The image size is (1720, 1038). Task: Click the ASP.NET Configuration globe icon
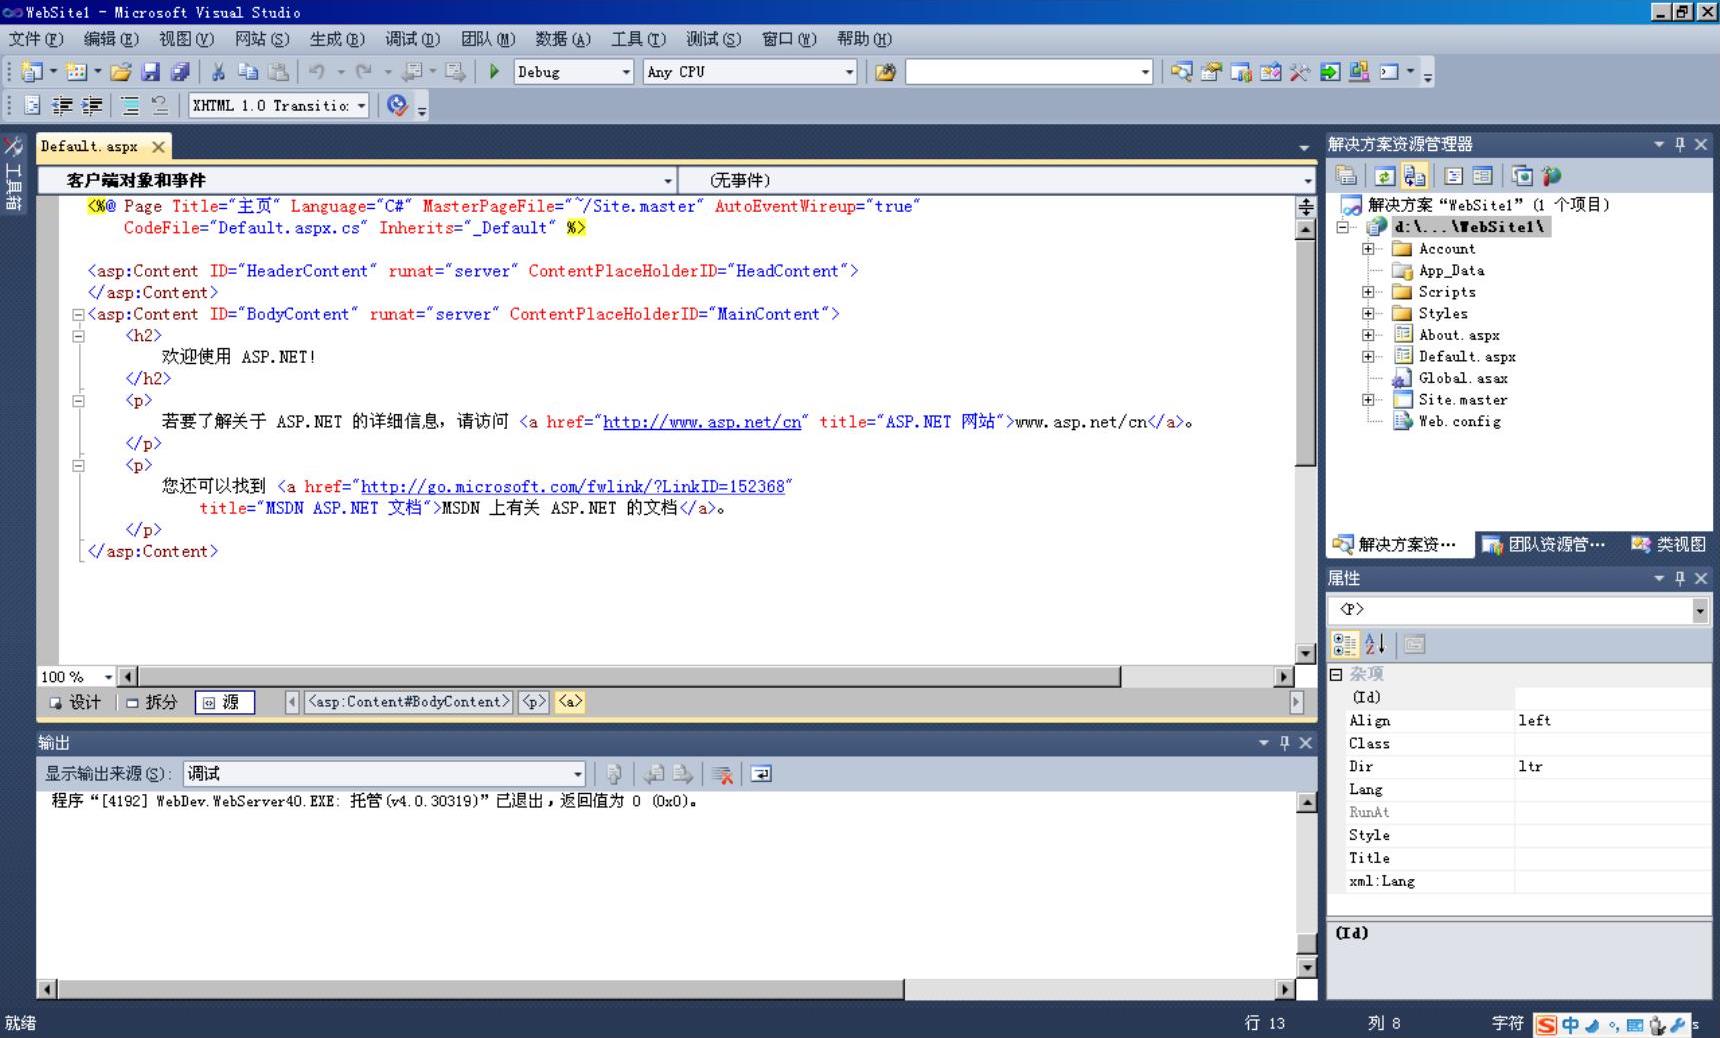(1551, 176)
